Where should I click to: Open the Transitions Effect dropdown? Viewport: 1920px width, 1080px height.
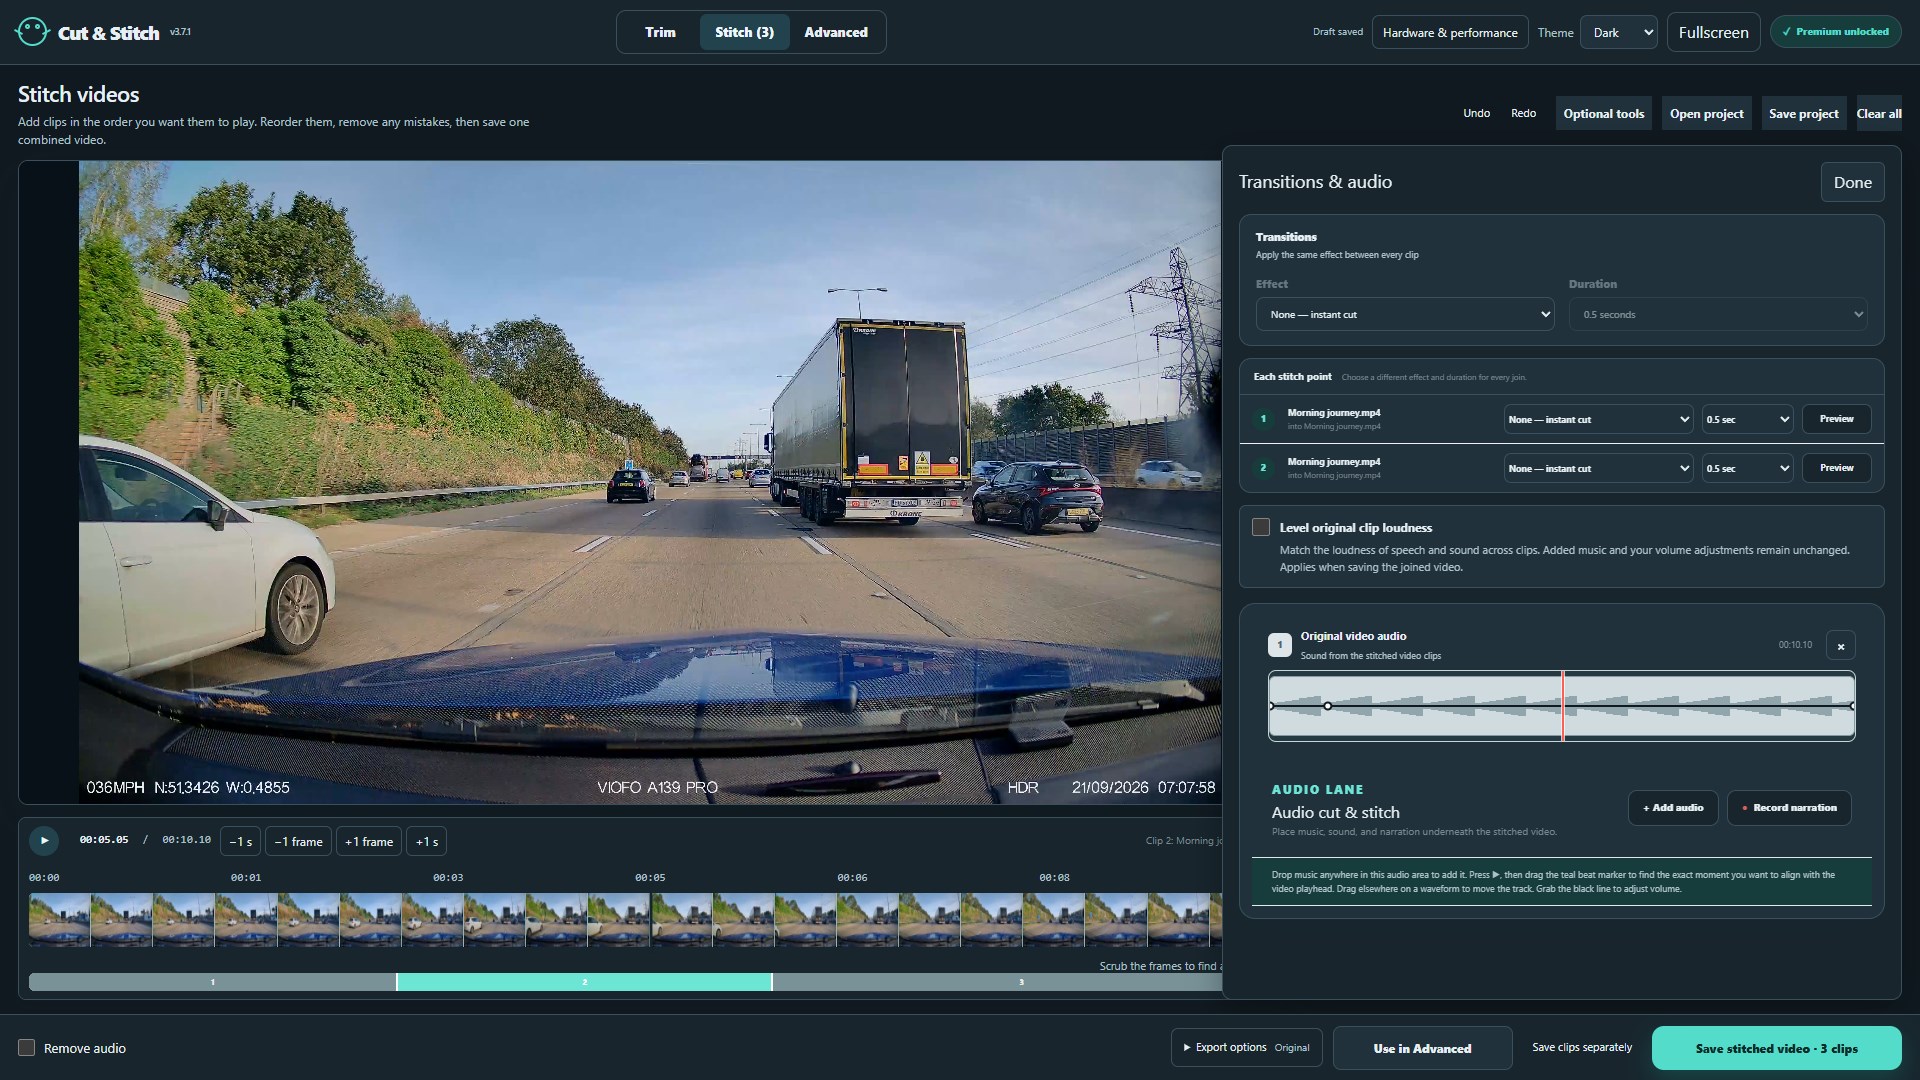click(1405, 314)
